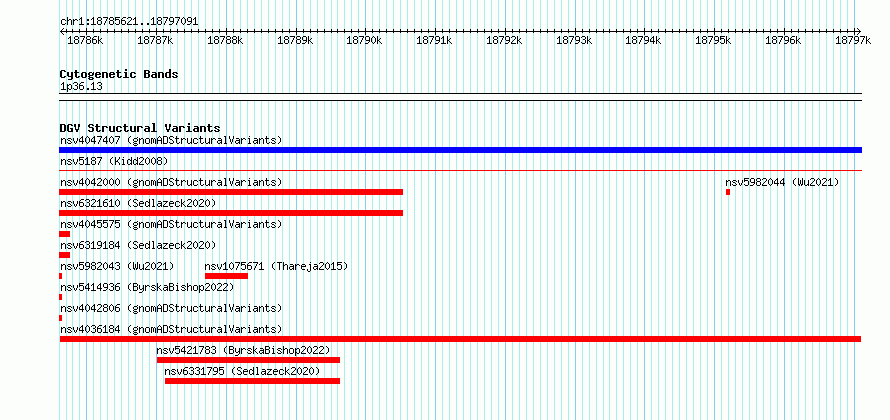Open the nsv5187 (Kidd2008) label
The height and width of the screenshot is (420, 890).
114,161
